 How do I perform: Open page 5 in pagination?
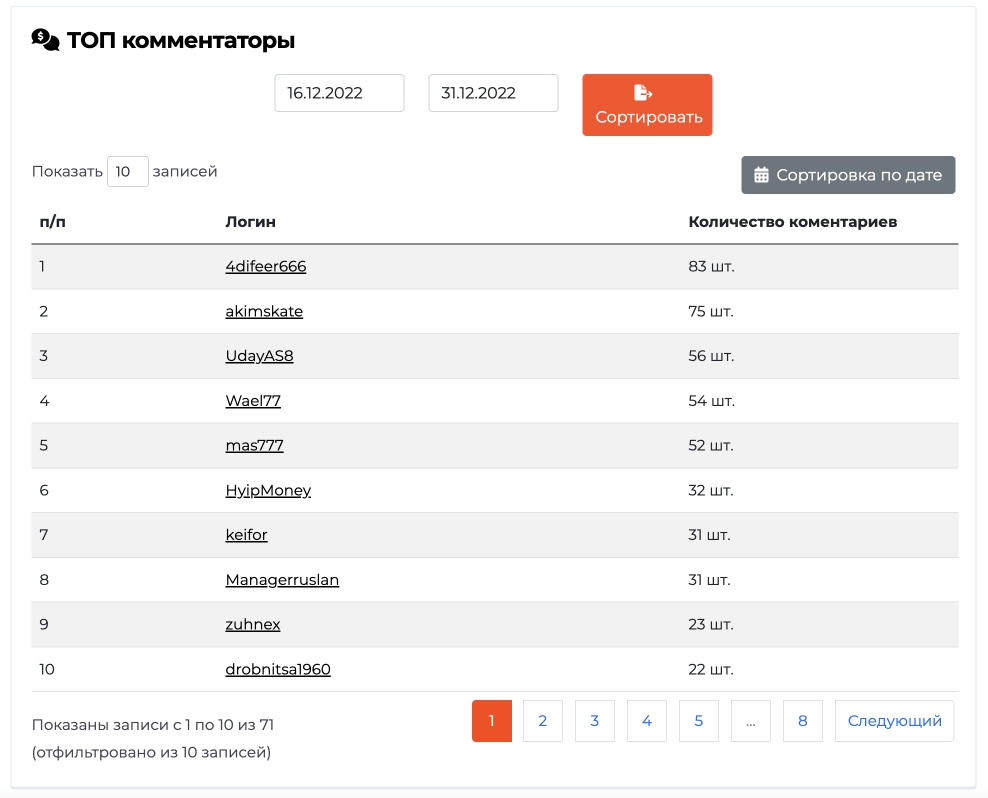click(x=698, y=720)
